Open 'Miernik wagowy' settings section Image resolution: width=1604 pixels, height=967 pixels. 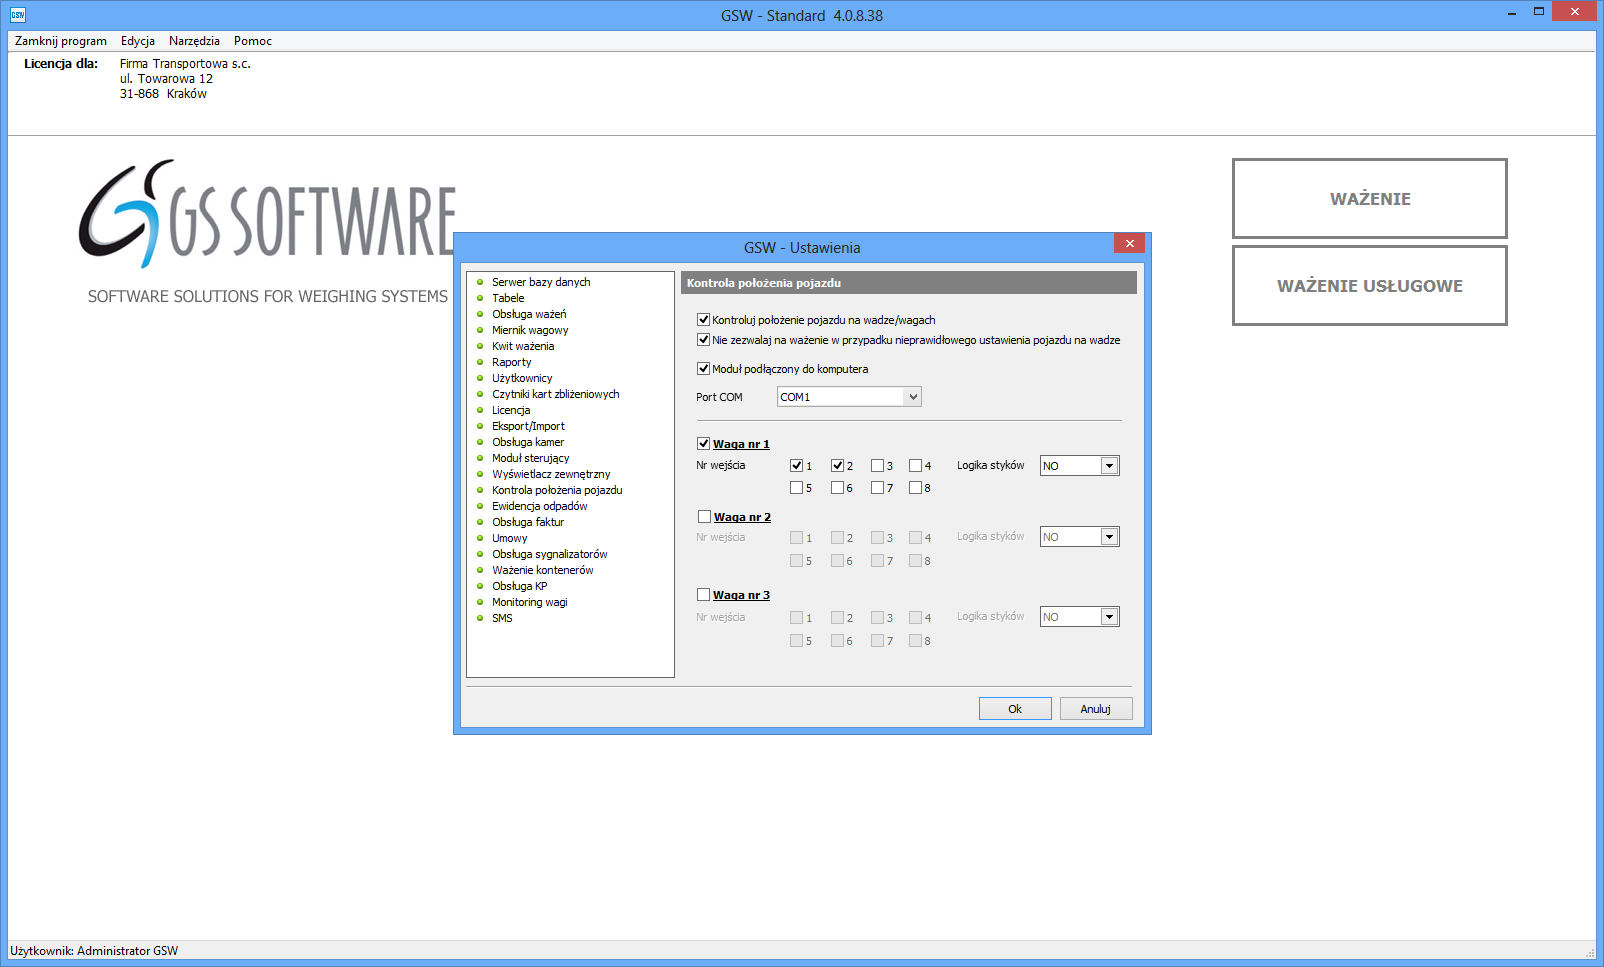click(x=529, y=330)
